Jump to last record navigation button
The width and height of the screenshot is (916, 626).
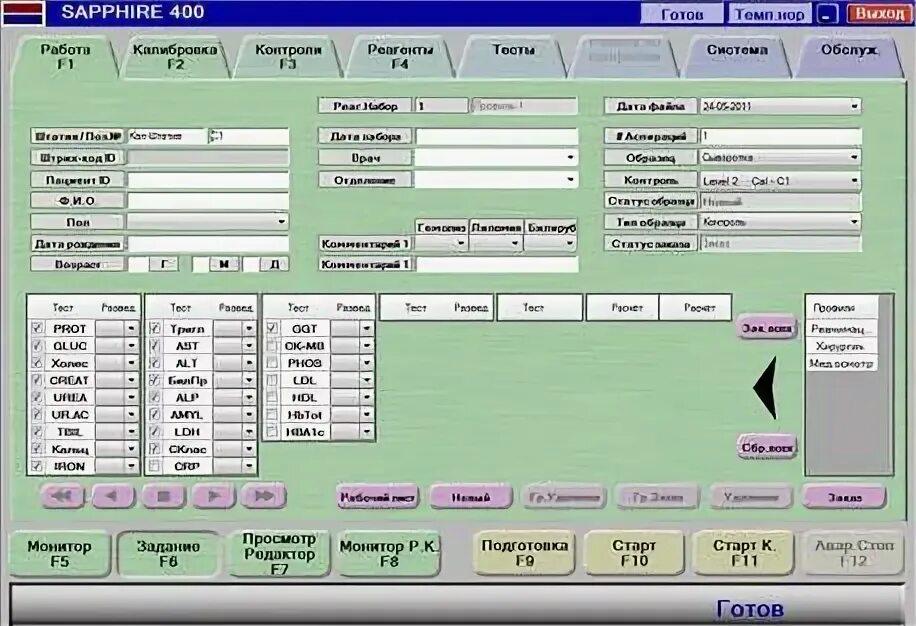coord(264,496)
